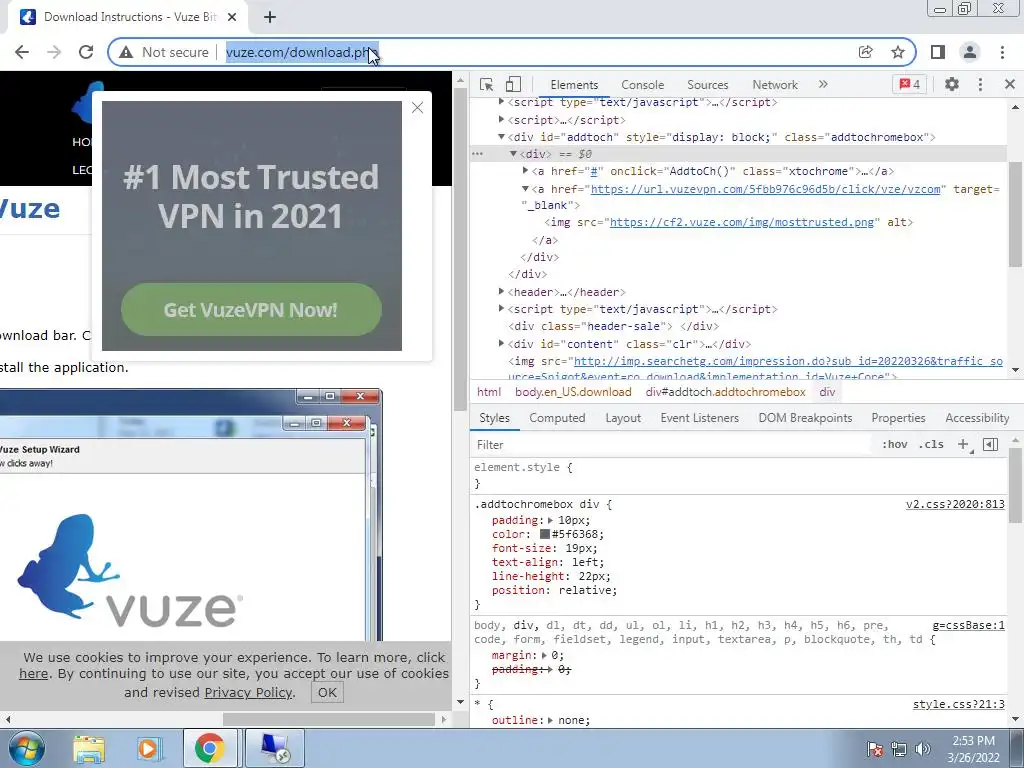Click the Action Center flag tray icon
This screenshot has height=768, width=1024.
(874, 749)
